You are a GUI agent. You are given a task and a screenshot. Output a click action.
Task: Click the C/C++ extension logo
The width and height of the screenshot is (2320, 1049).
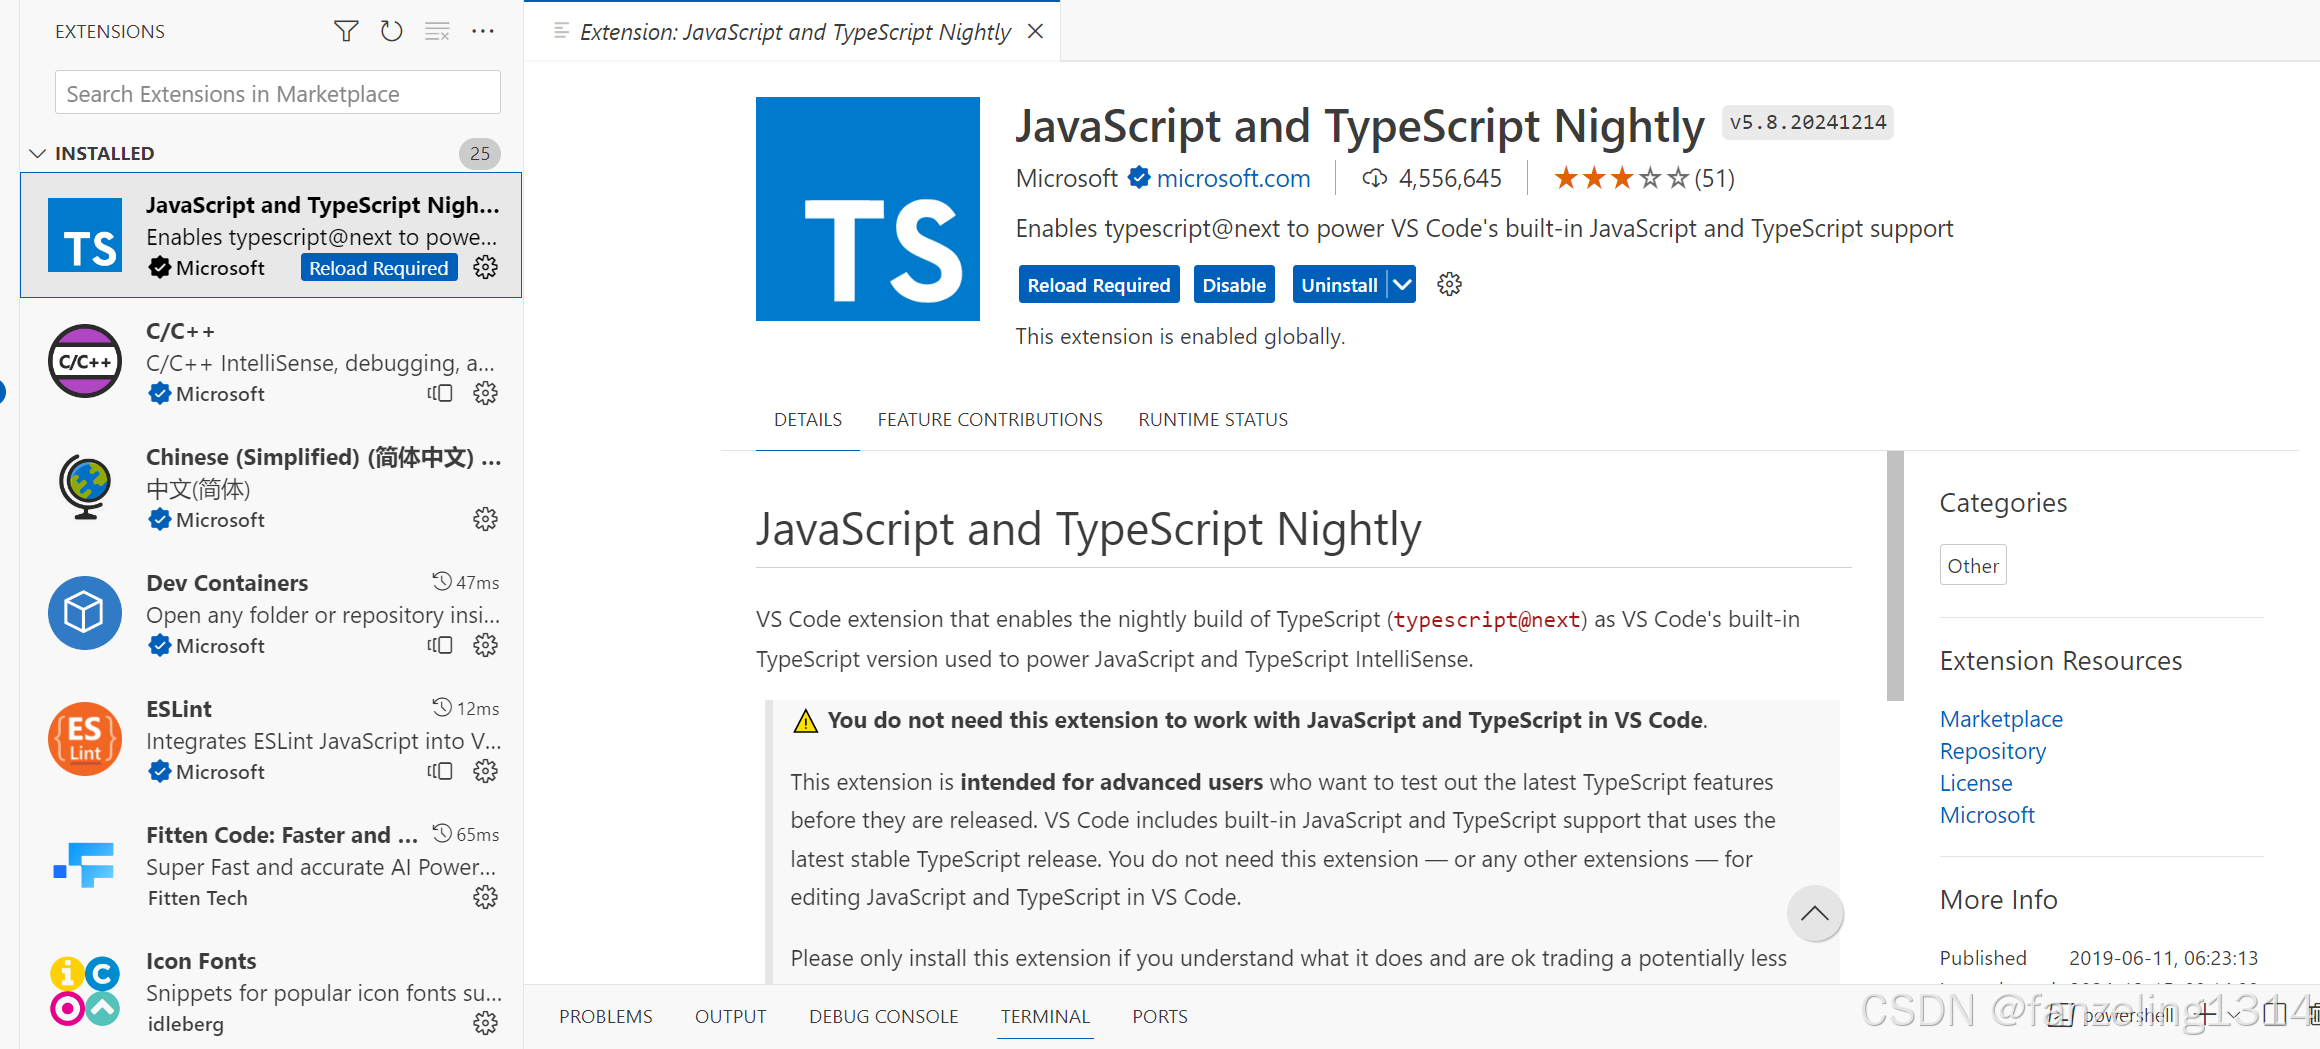point(85,361)
